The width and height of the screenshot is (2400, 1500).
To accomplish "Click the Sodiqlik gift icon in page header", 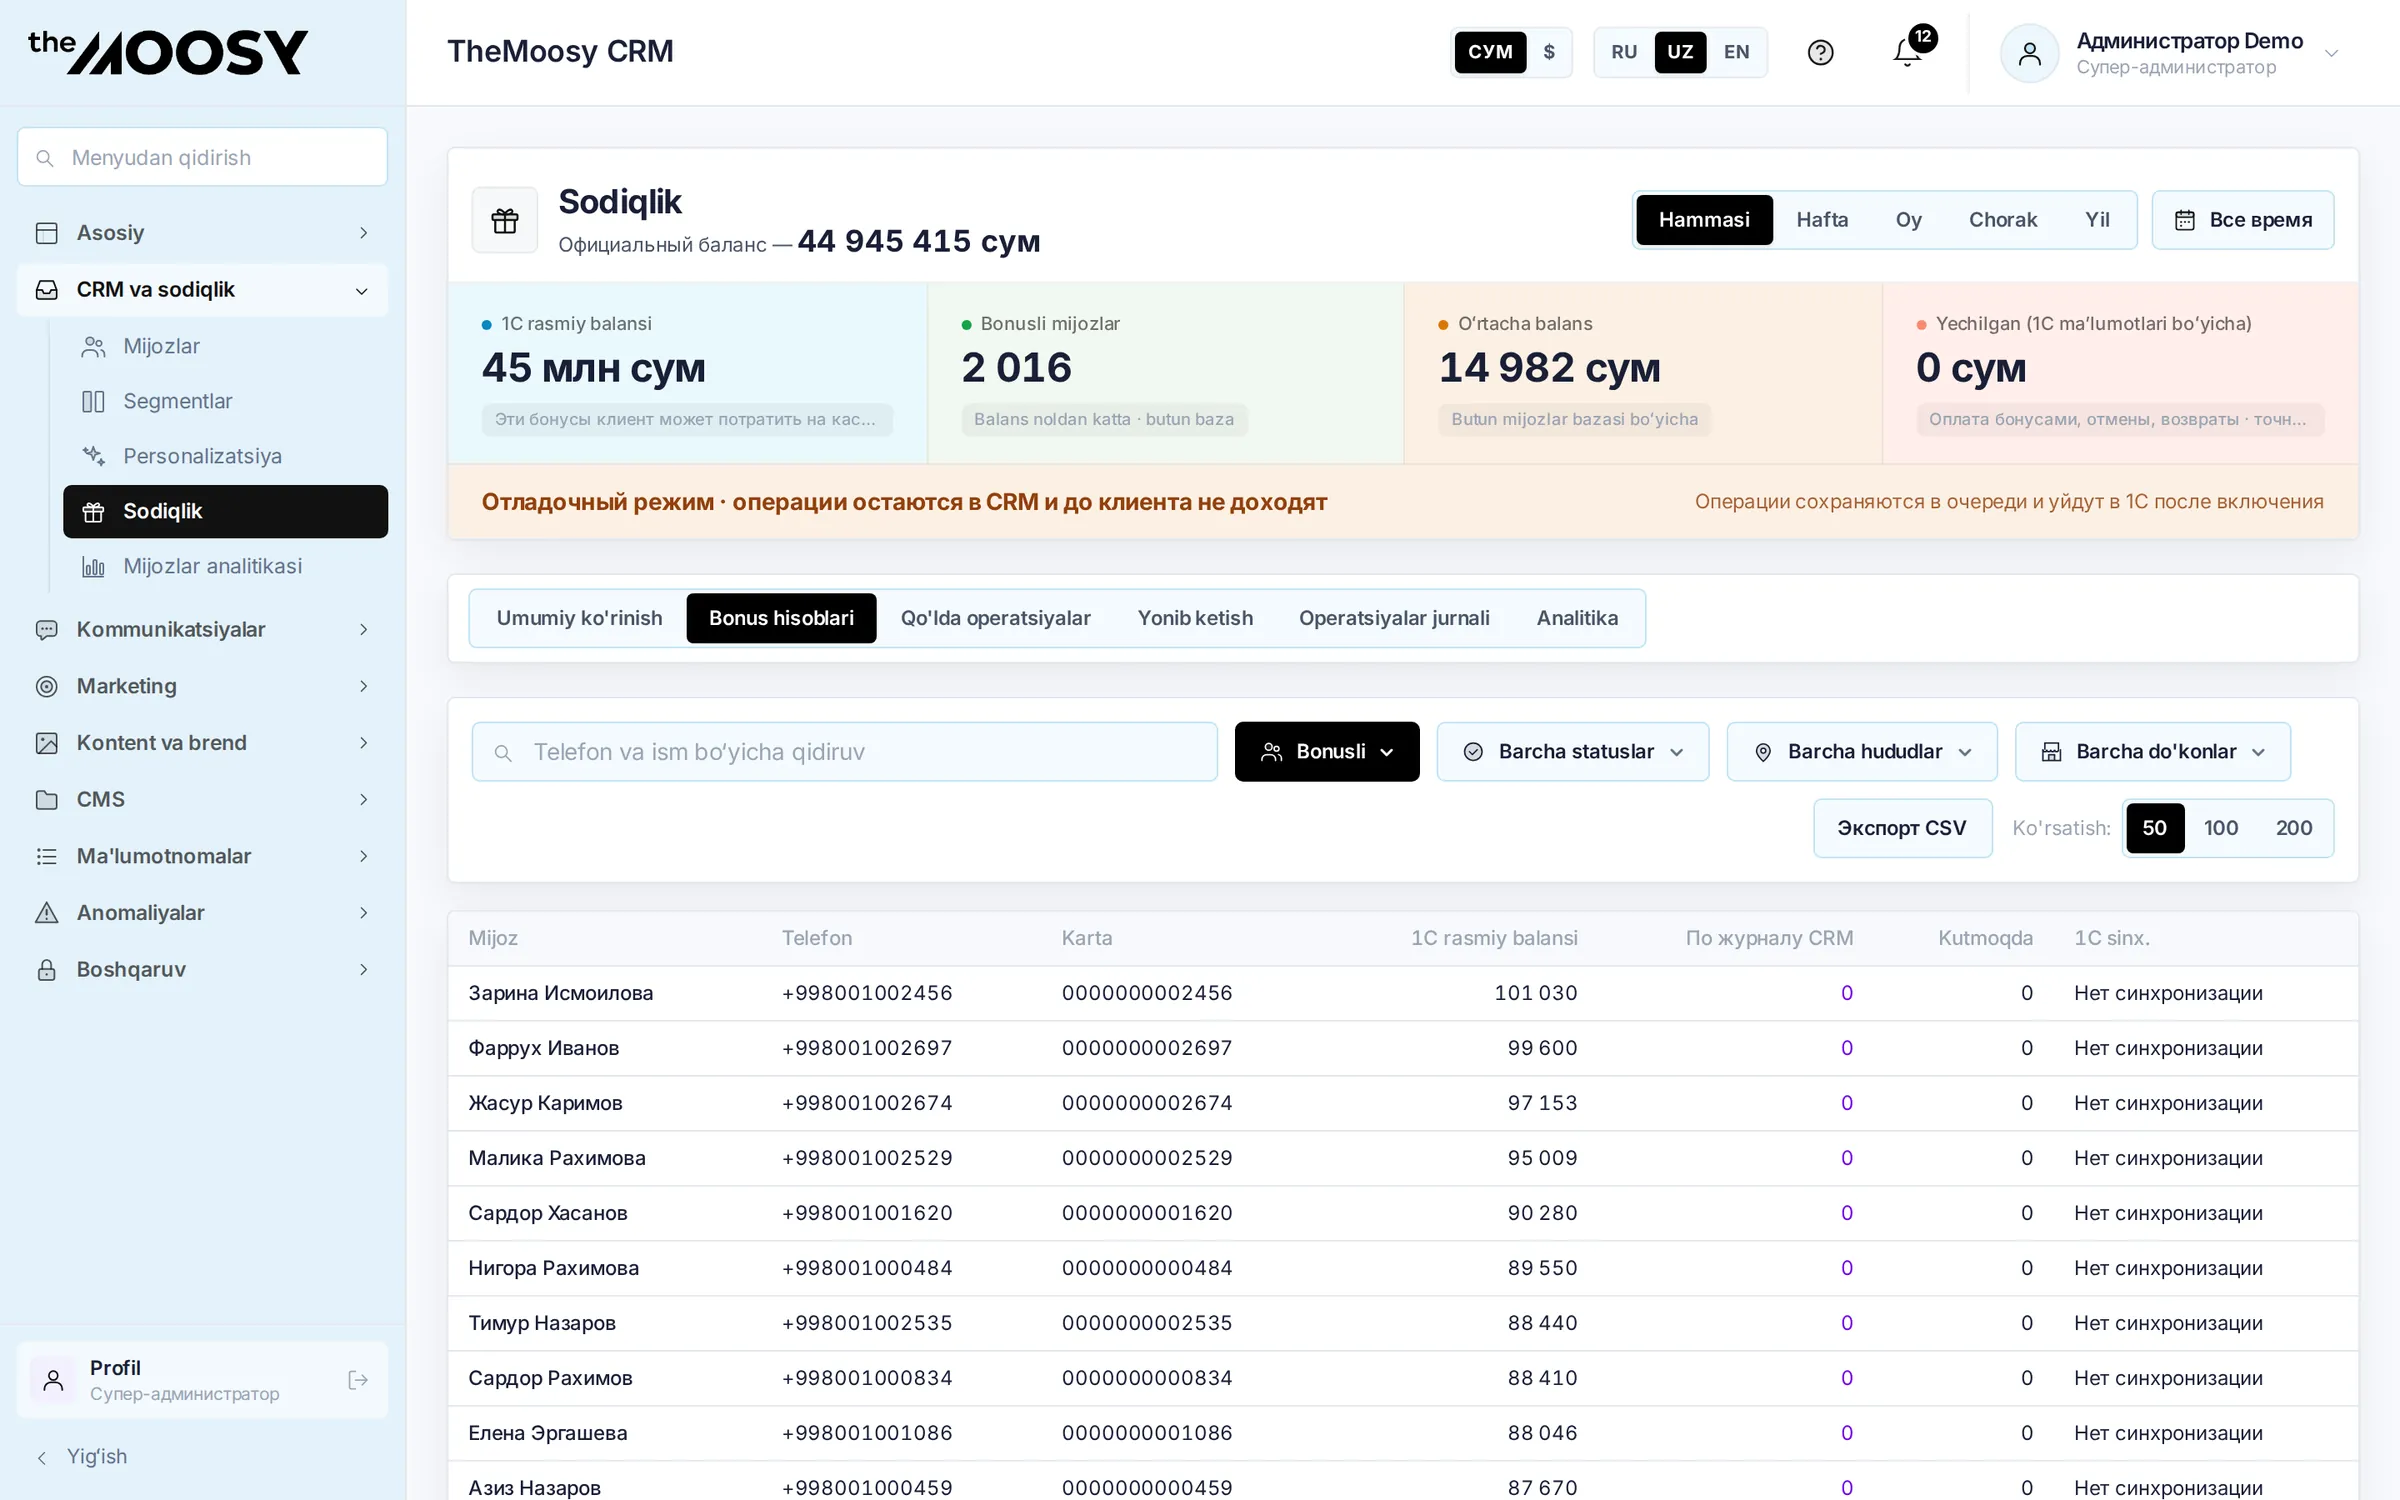I will pyautogui.click(x=505, y=220).
